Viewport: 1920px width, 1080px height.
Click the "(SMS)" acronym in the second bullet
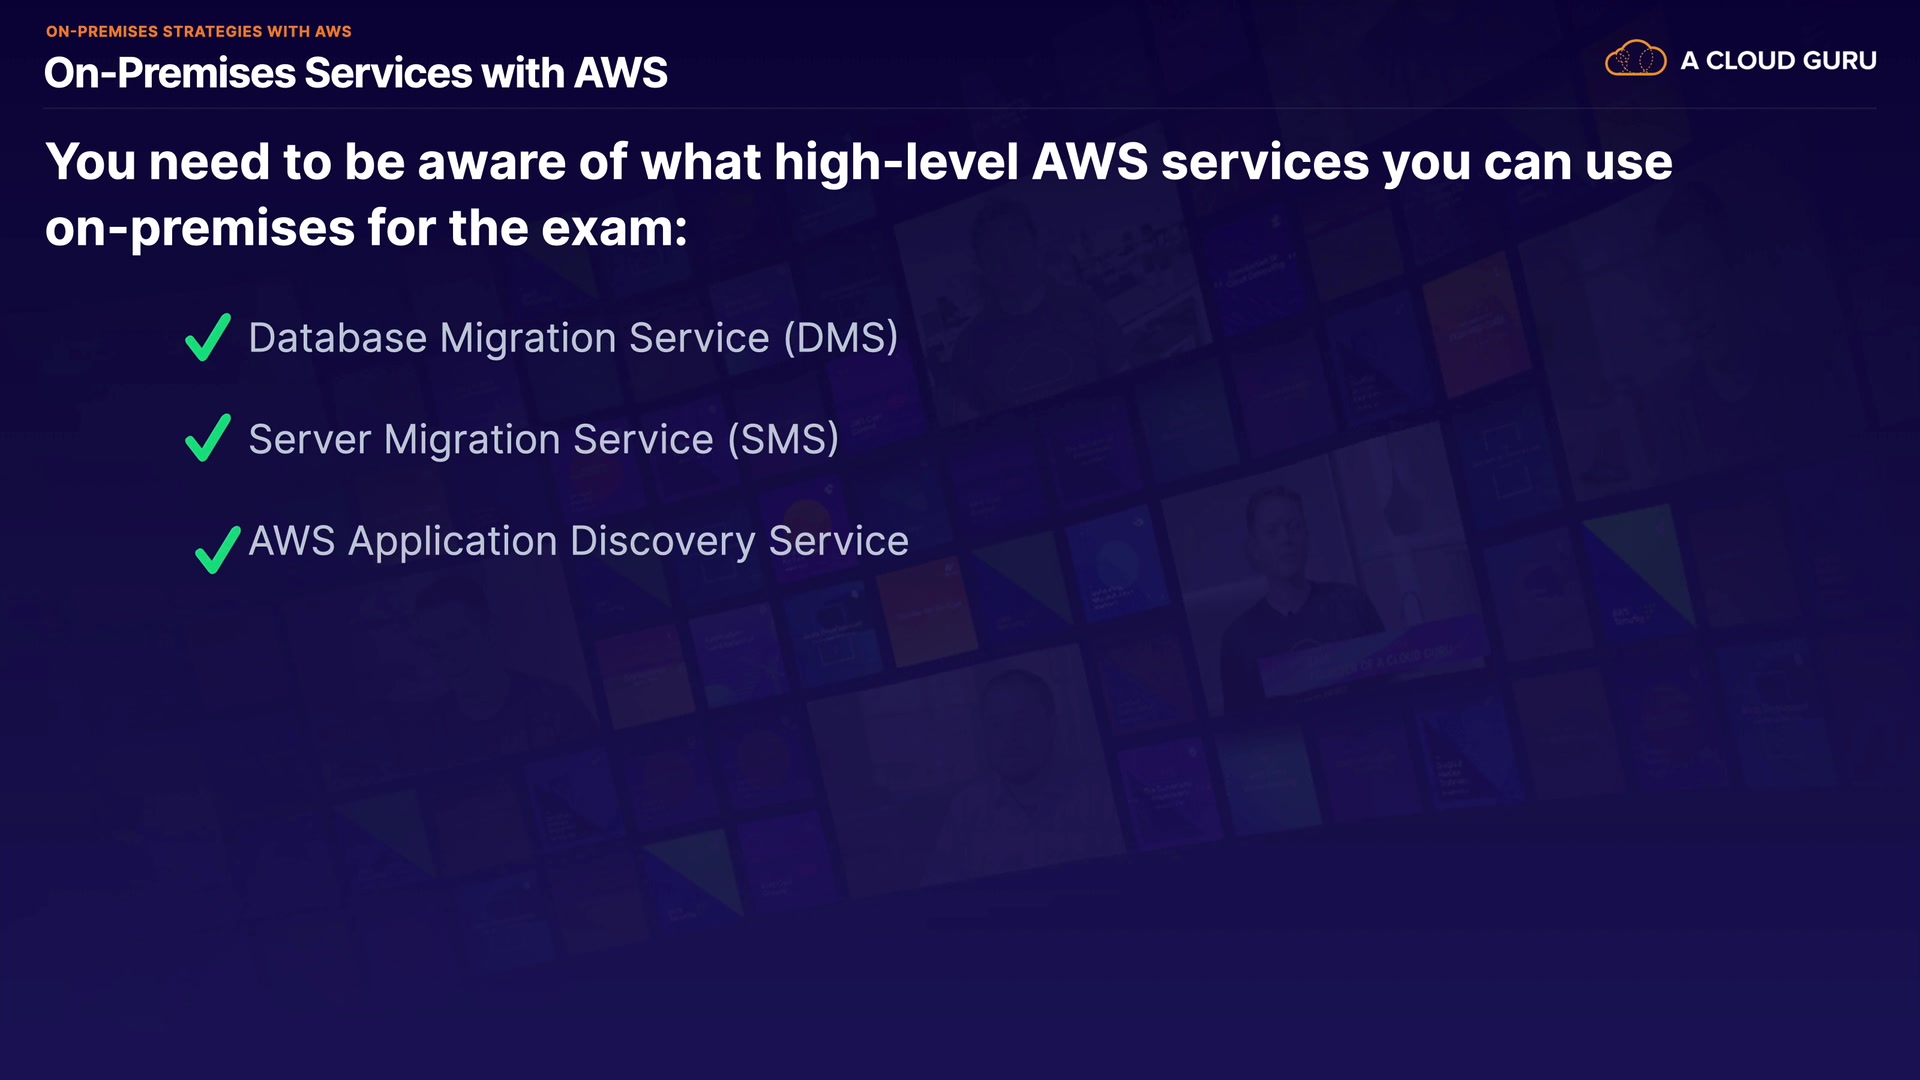783,440
